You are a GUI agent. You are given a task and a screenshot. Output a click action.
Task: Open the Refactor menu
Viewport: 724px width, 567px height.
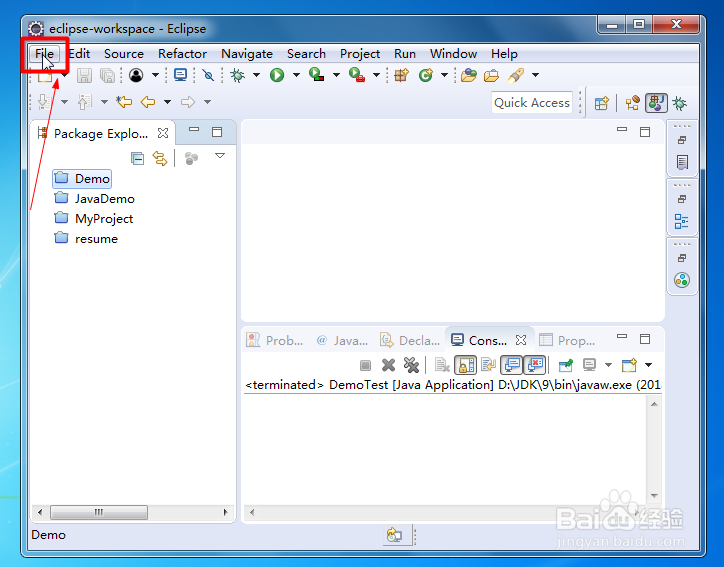coord(182,54)
